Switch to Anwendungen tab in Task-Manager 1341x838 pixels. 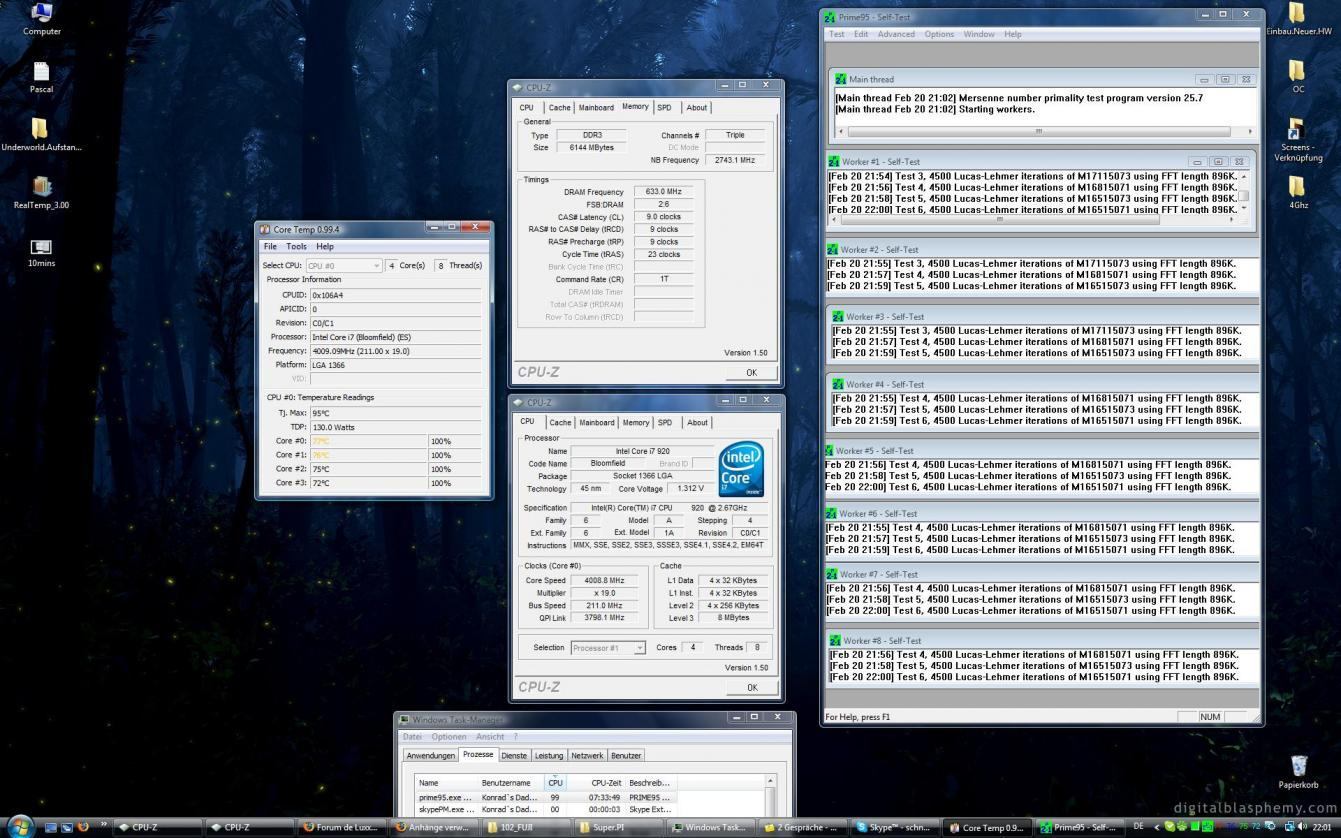[431, 756]
